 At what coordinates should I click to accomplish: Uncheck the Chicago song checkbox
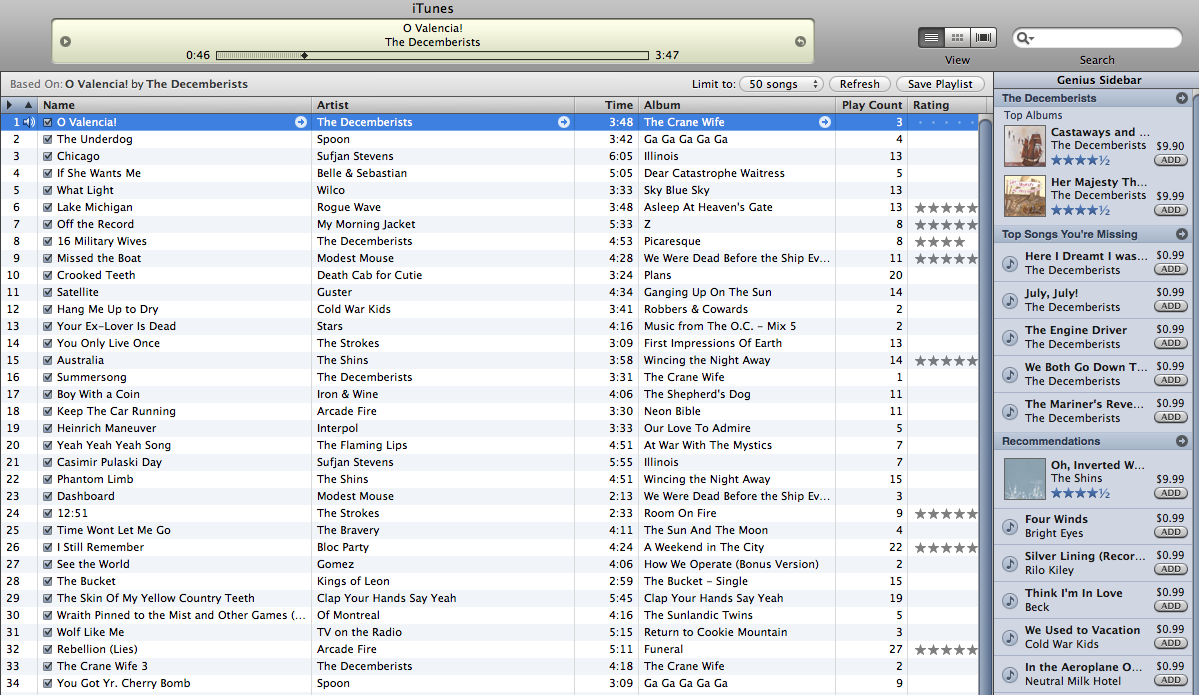tap(47, 156)
